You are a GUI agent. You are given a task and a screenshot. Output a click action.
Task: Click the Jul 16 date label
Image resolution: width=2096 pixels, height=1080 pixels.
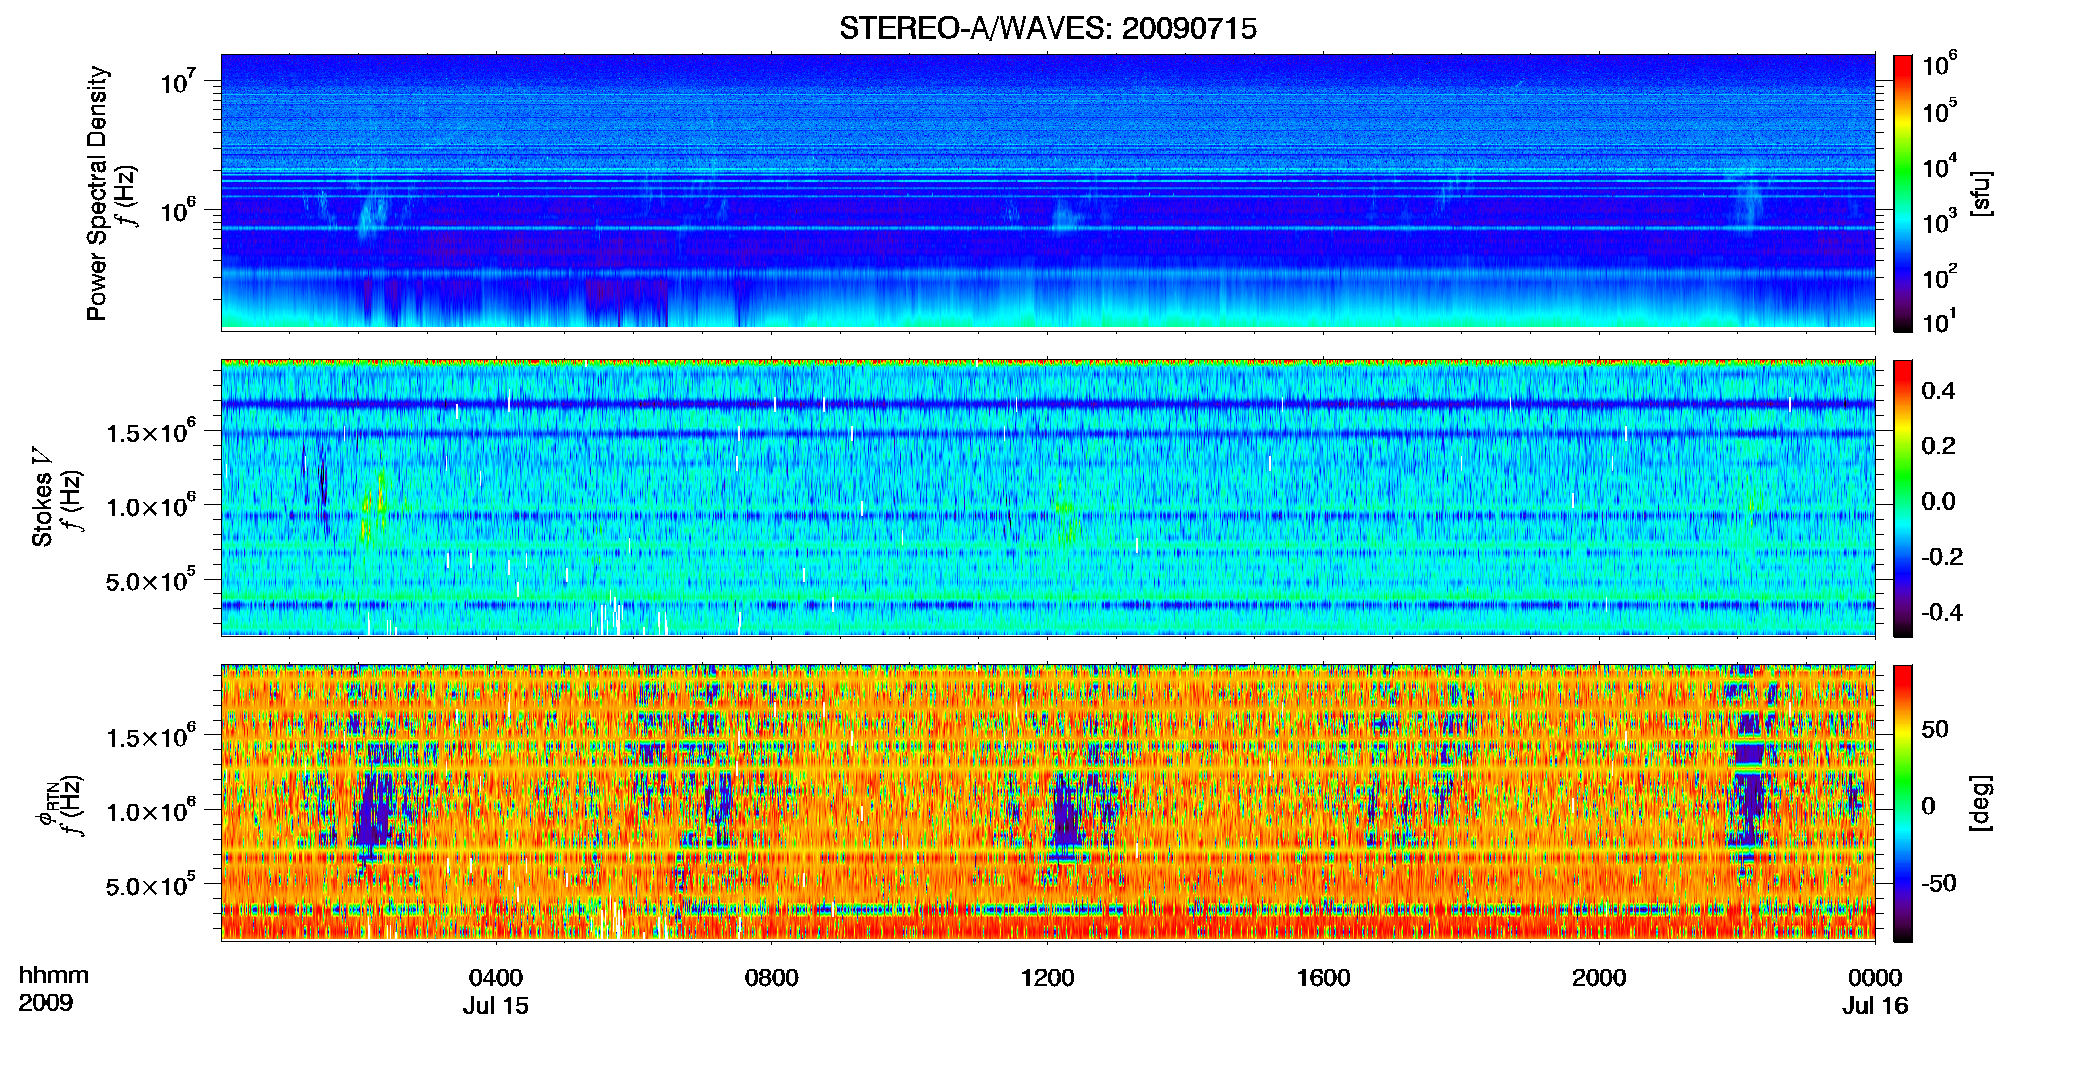point(1875,1006)
